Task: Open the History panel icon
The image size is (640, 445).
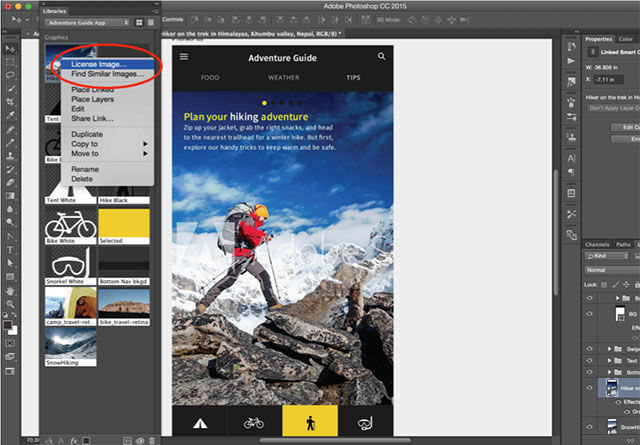Action: coord(571,47)
